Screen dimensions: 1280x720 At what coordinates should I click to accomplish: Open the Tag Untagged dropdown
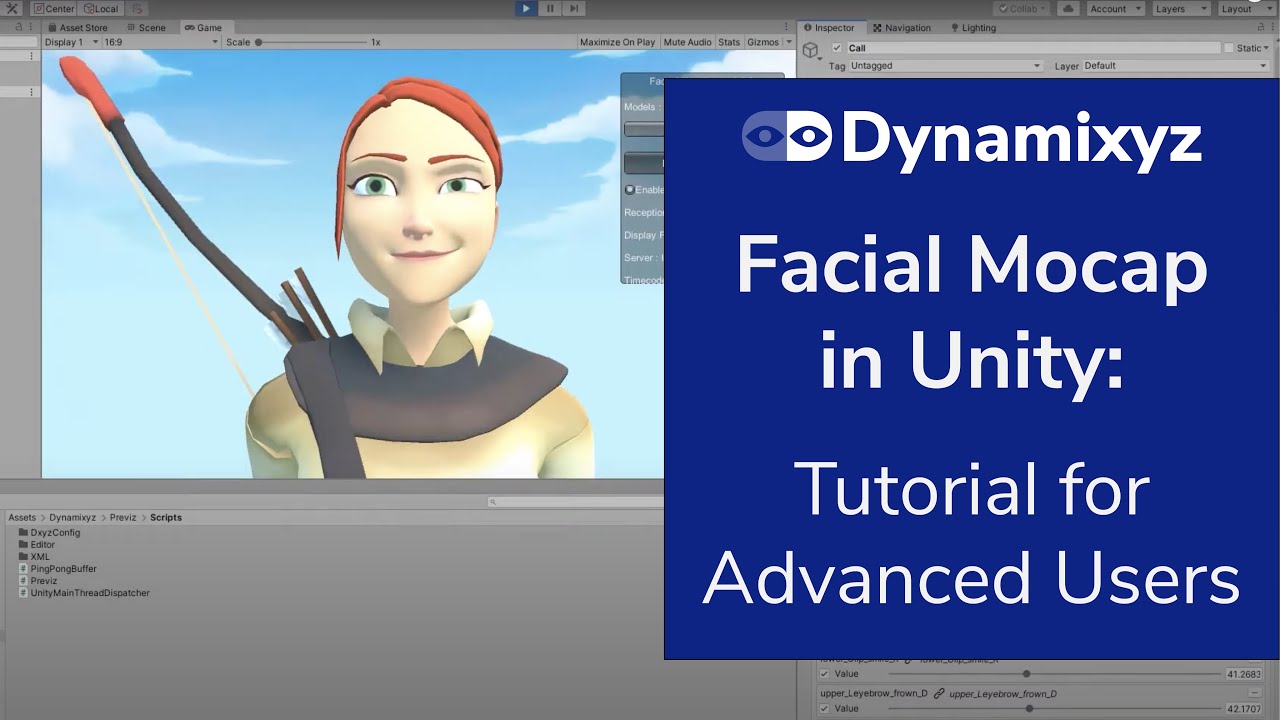point(945,66)
